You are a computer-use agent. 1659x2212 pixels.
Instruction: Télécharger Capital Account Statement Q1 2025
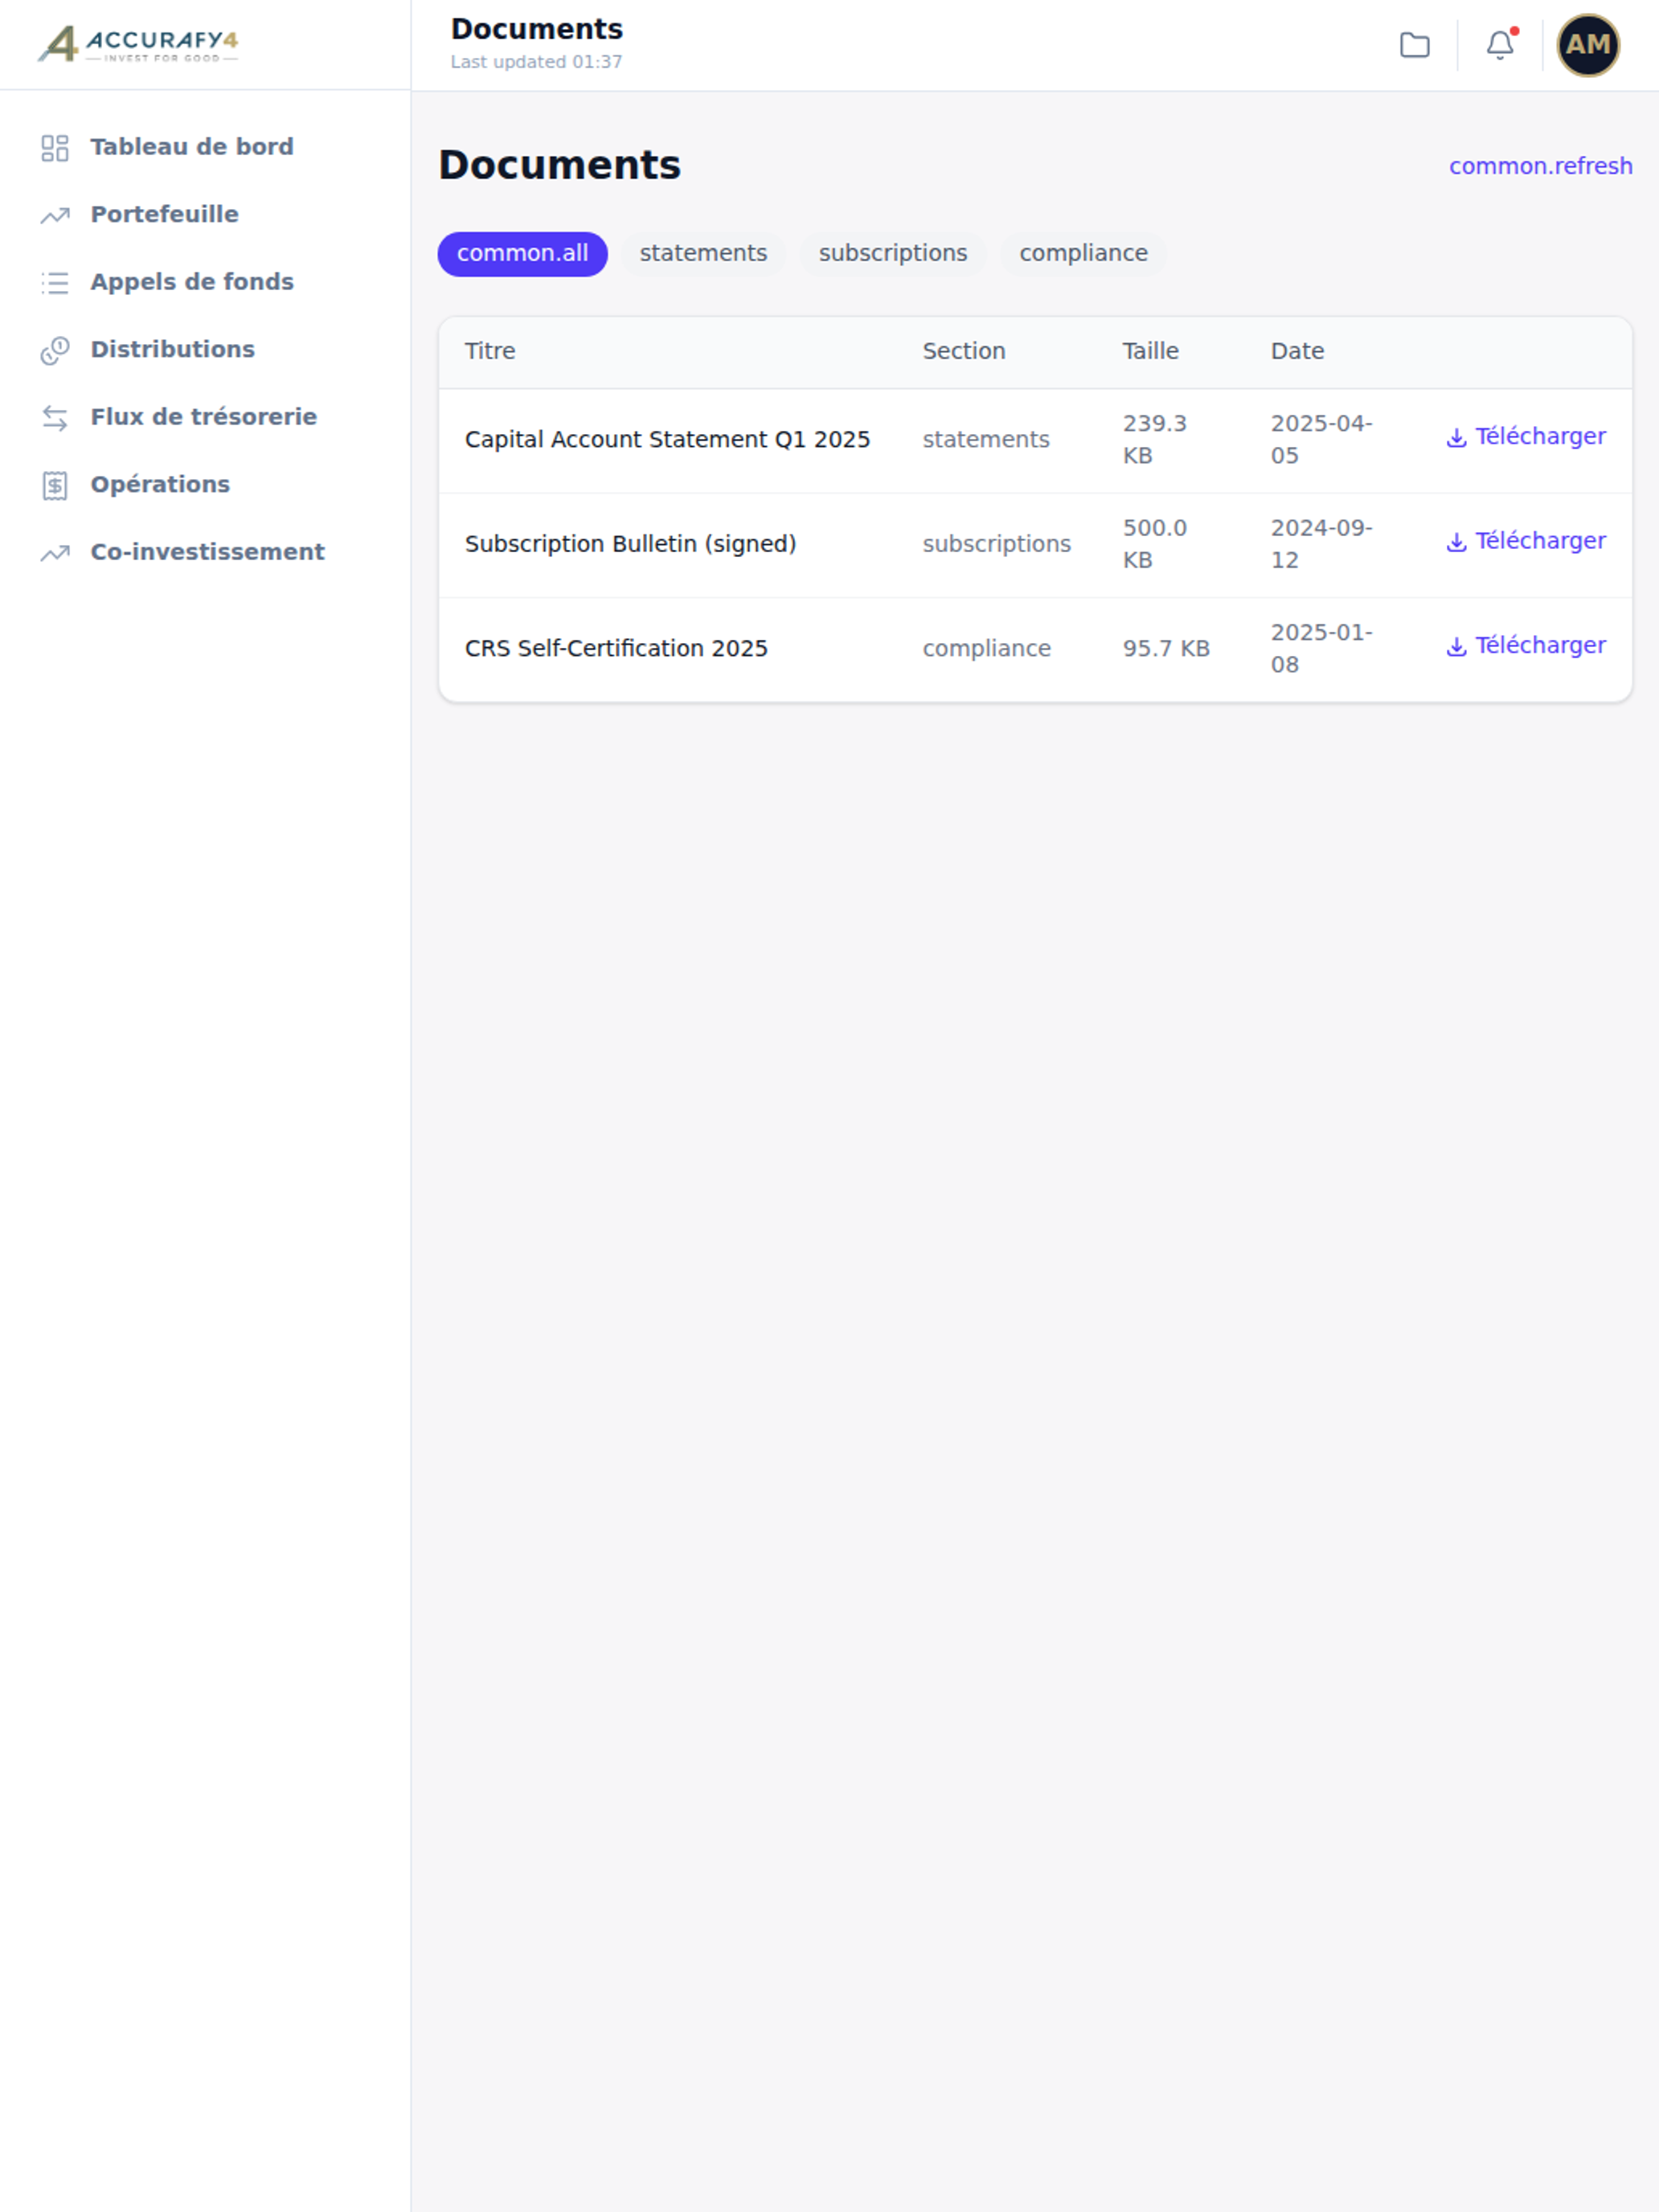coord(1526,437)
